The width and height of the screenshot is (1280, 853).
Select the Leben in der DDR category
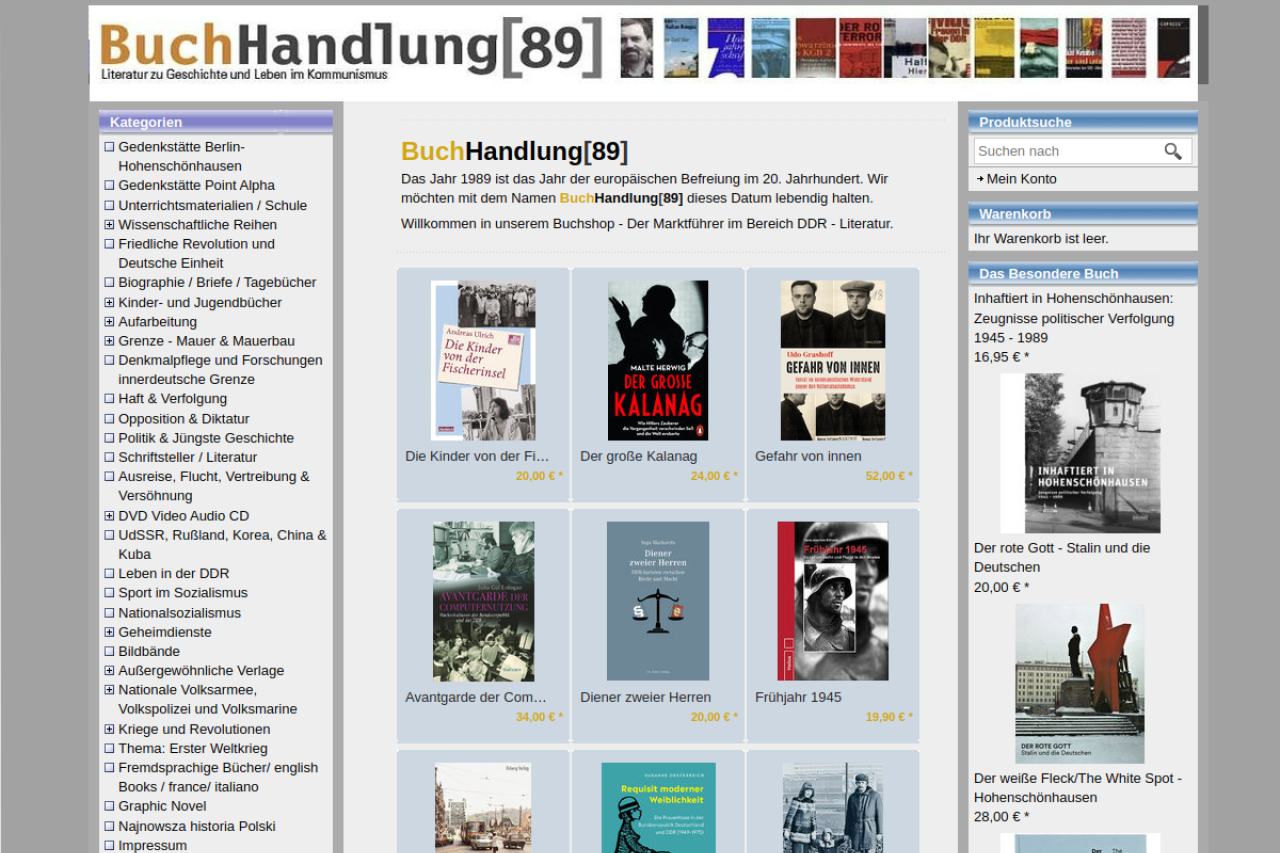pyautogui.click(x=174, y=573)
